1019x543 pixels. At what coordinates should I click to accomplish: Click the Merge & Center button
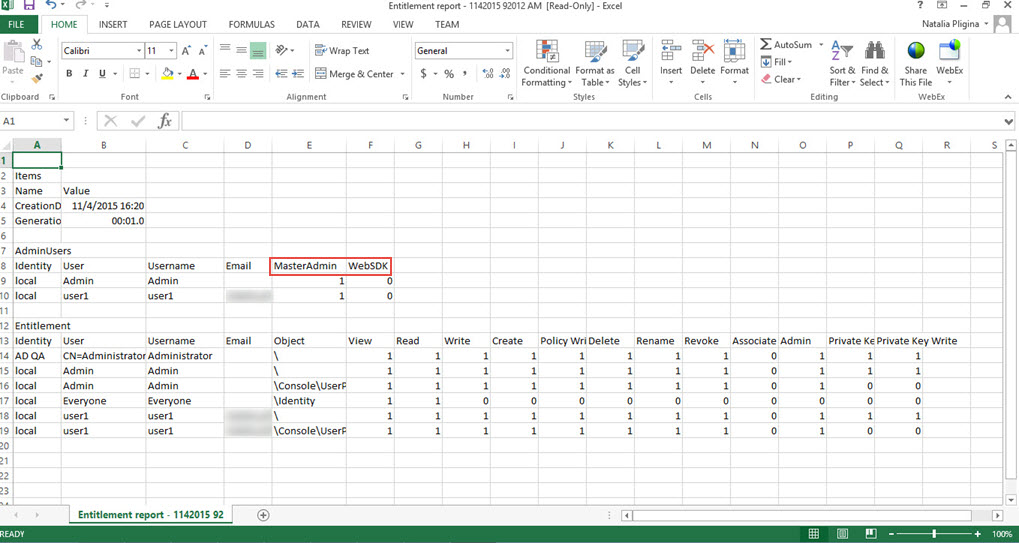[x=354, y=74]
